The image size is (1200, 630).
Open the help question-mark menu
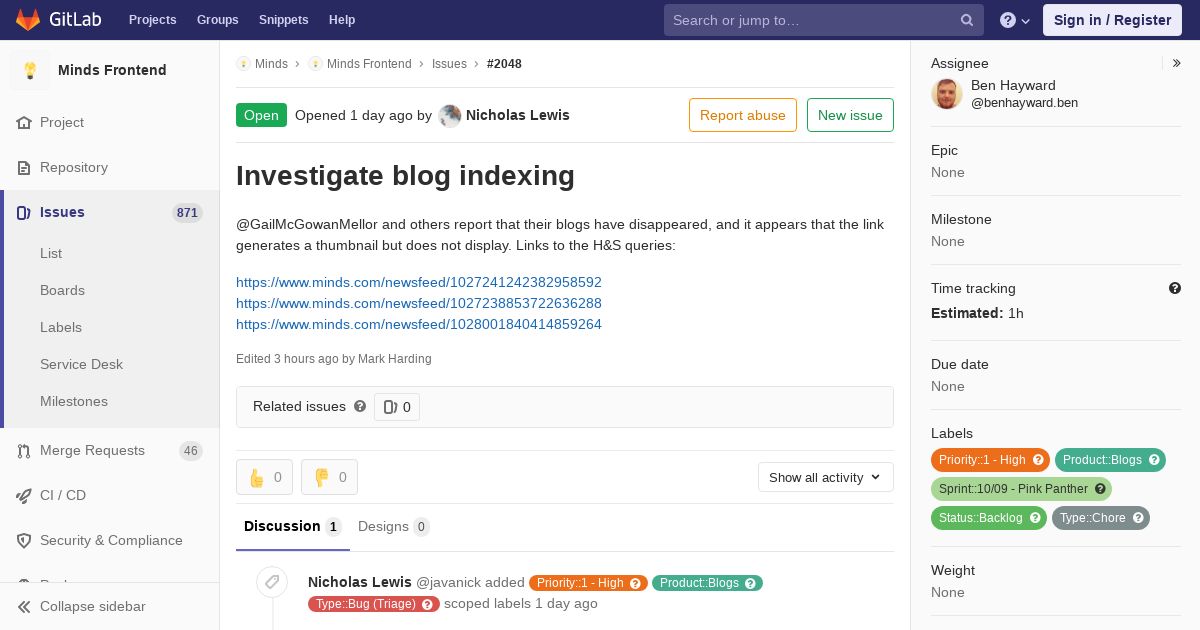(x=1015, y=20)
